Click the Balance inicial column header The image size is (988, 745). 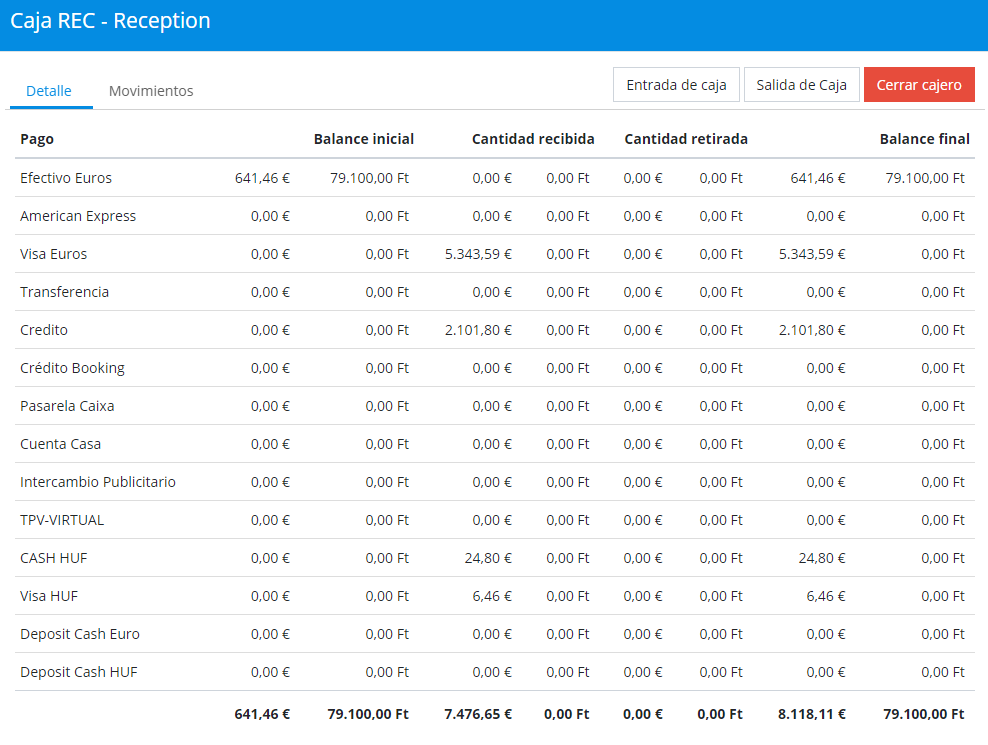pyautogui.click(x=363, y=139)
